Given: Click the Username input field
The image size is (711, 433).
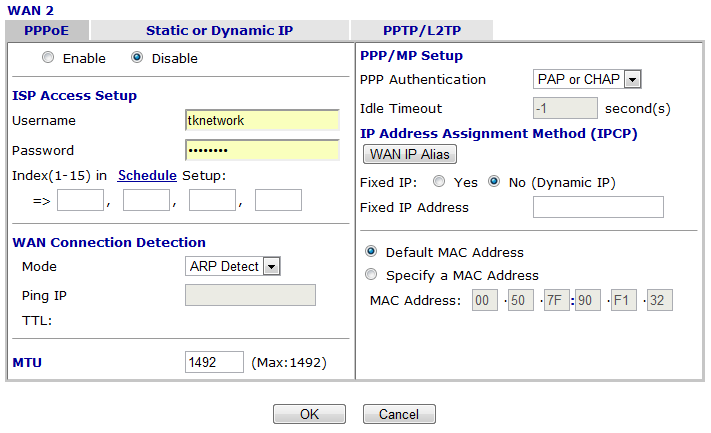Looking at the screenshot, I should [262, 120].
